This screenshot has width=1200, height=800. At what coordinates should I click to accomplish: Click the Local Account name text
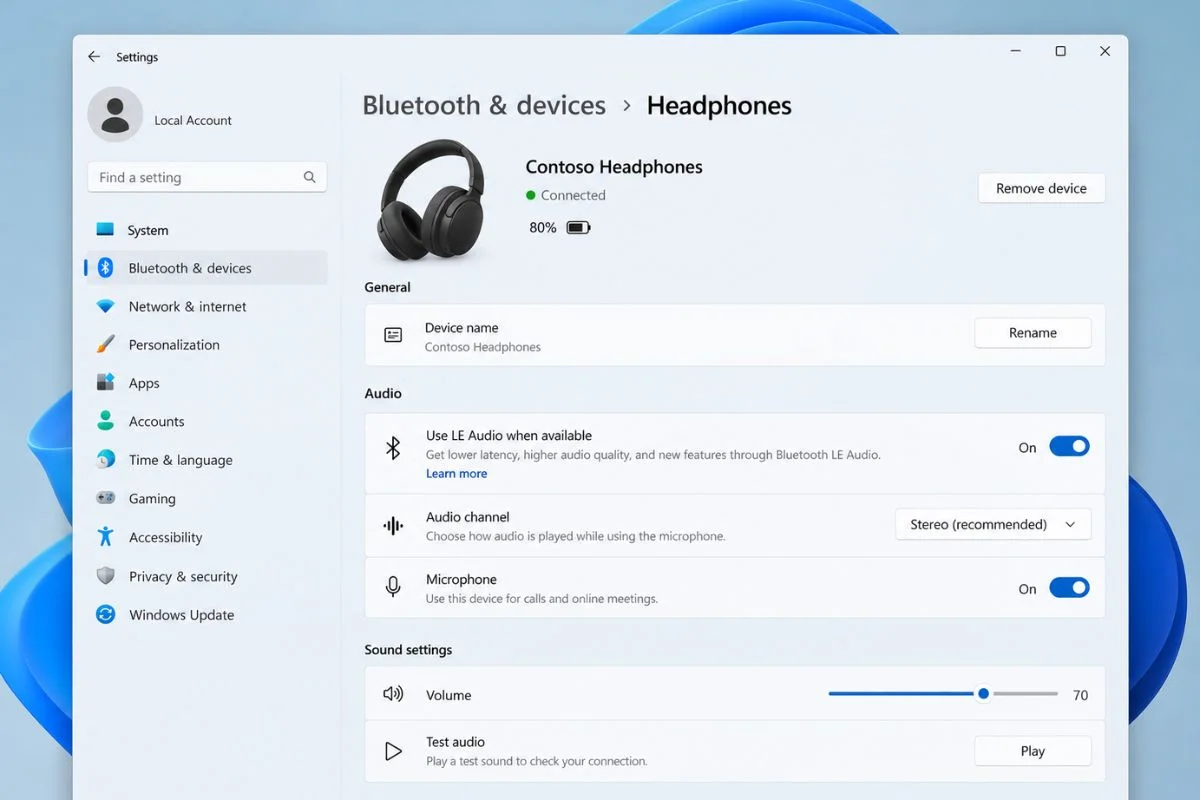(193, 120)
